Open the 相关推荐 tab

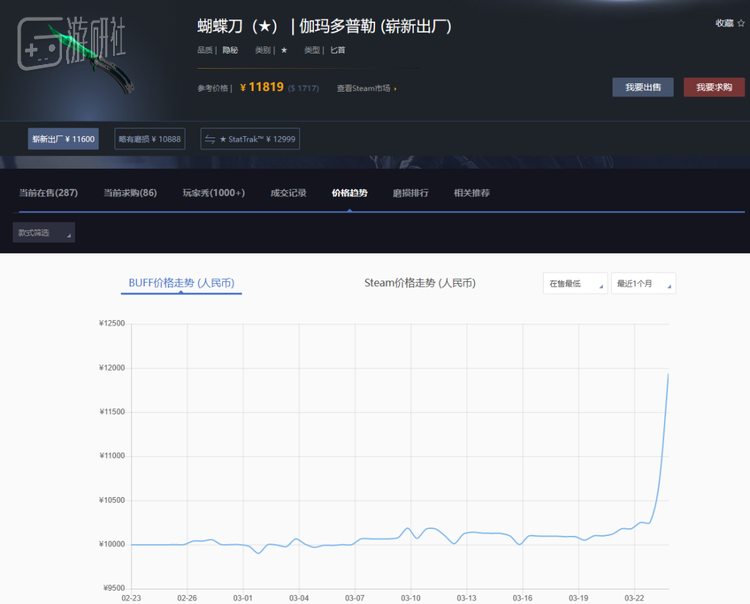point(471,193)
